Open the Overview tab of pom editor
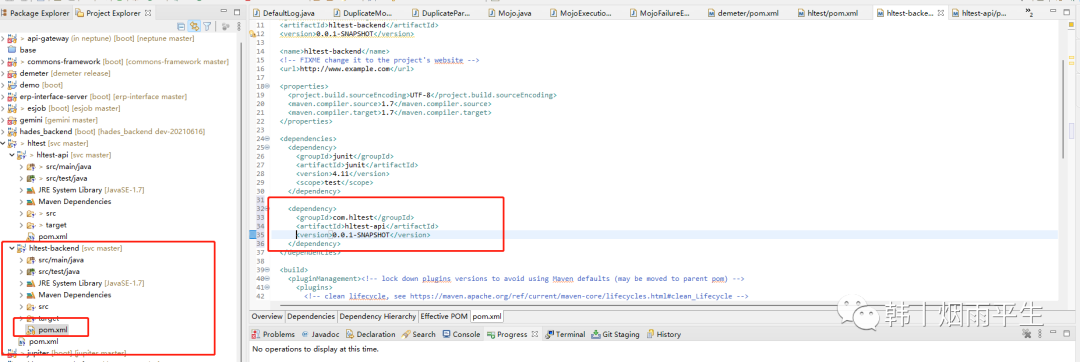The image size is (1080, 362). coord(267,317)
